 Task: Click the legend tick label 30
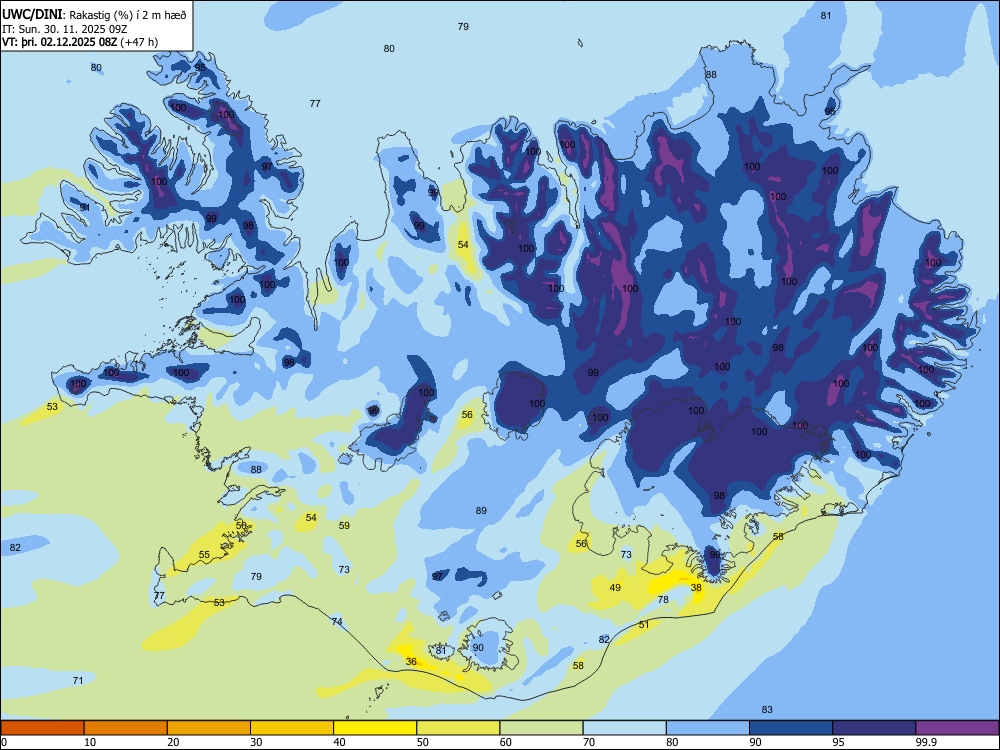(256, 742)
